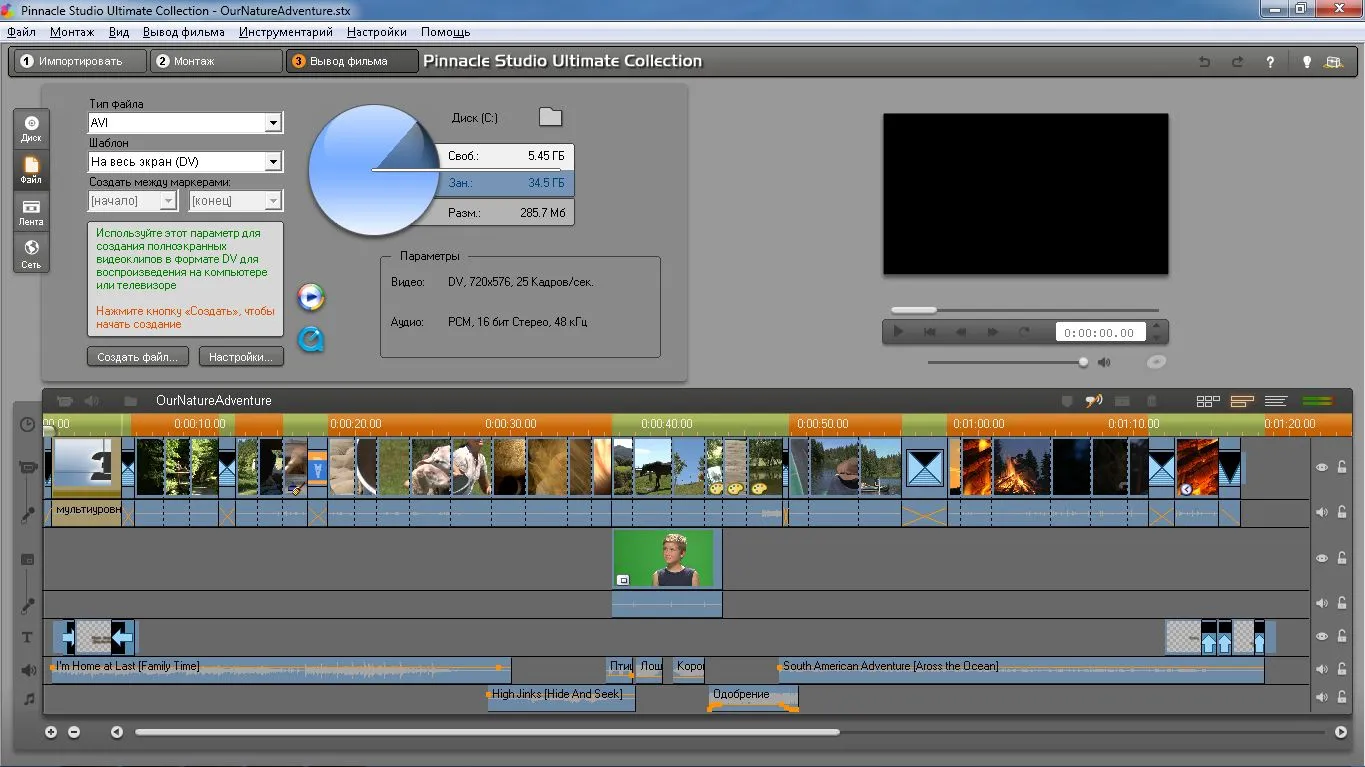Click the Undo arrow icon
The height and width of the screenshot is (767, 1365).
(x=1204, y=62)
